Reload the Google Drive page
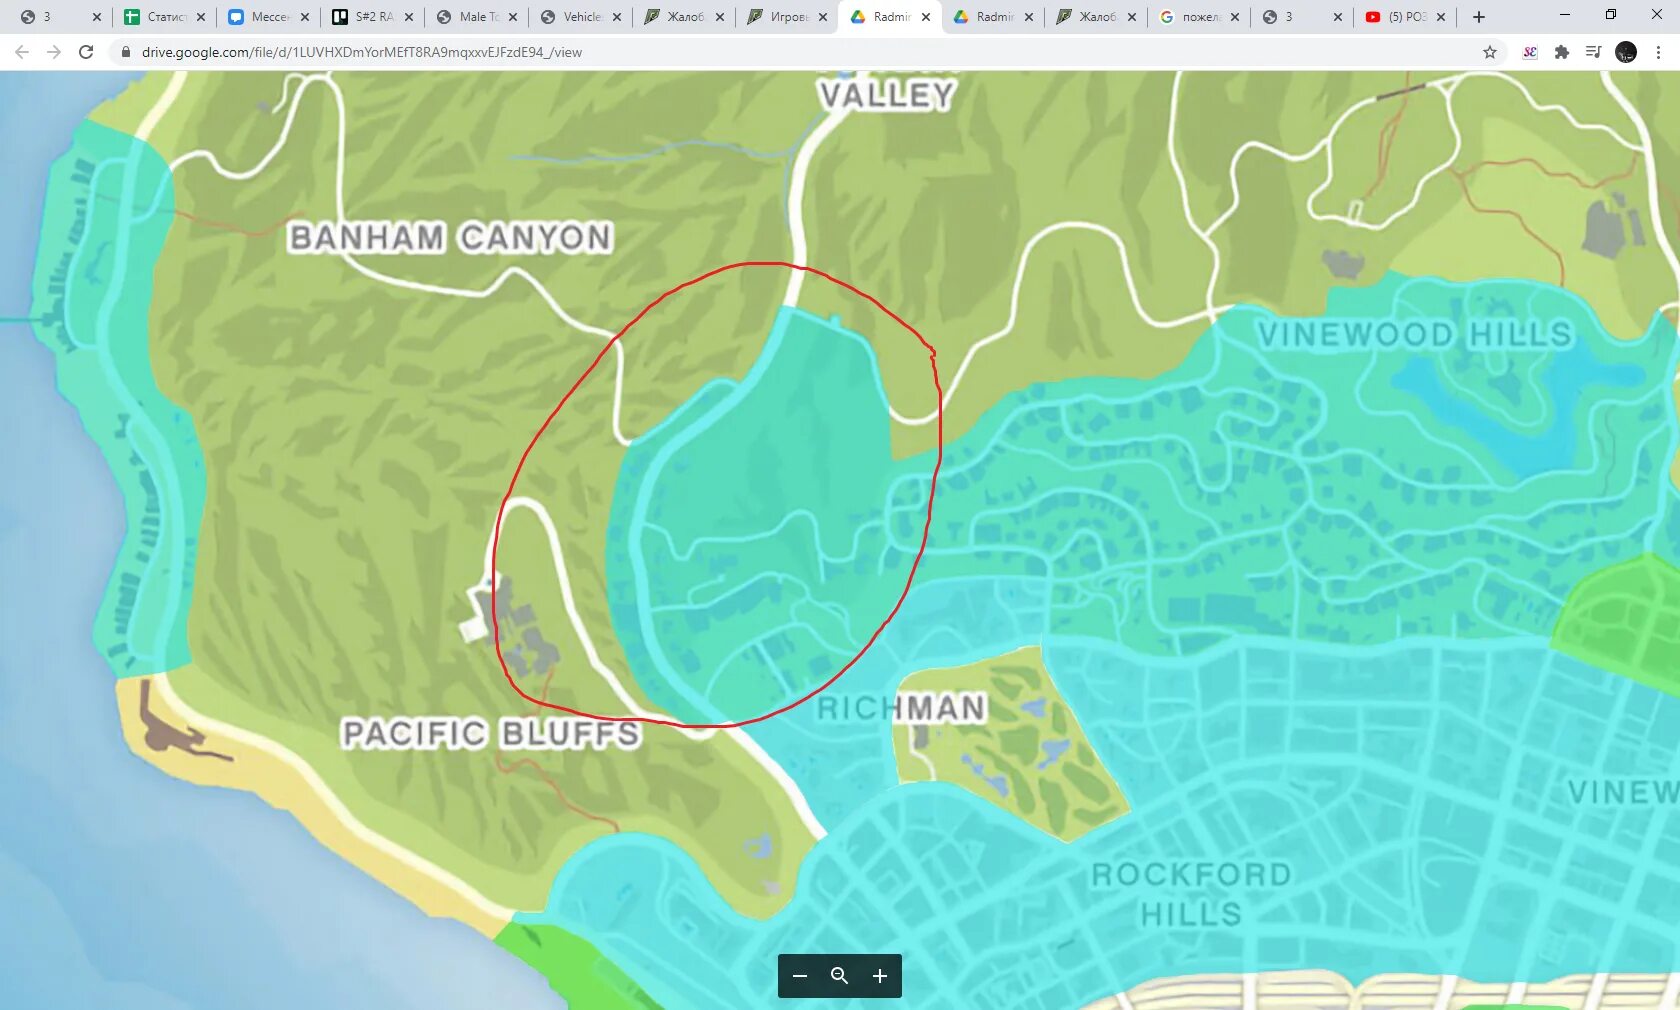 86,52
